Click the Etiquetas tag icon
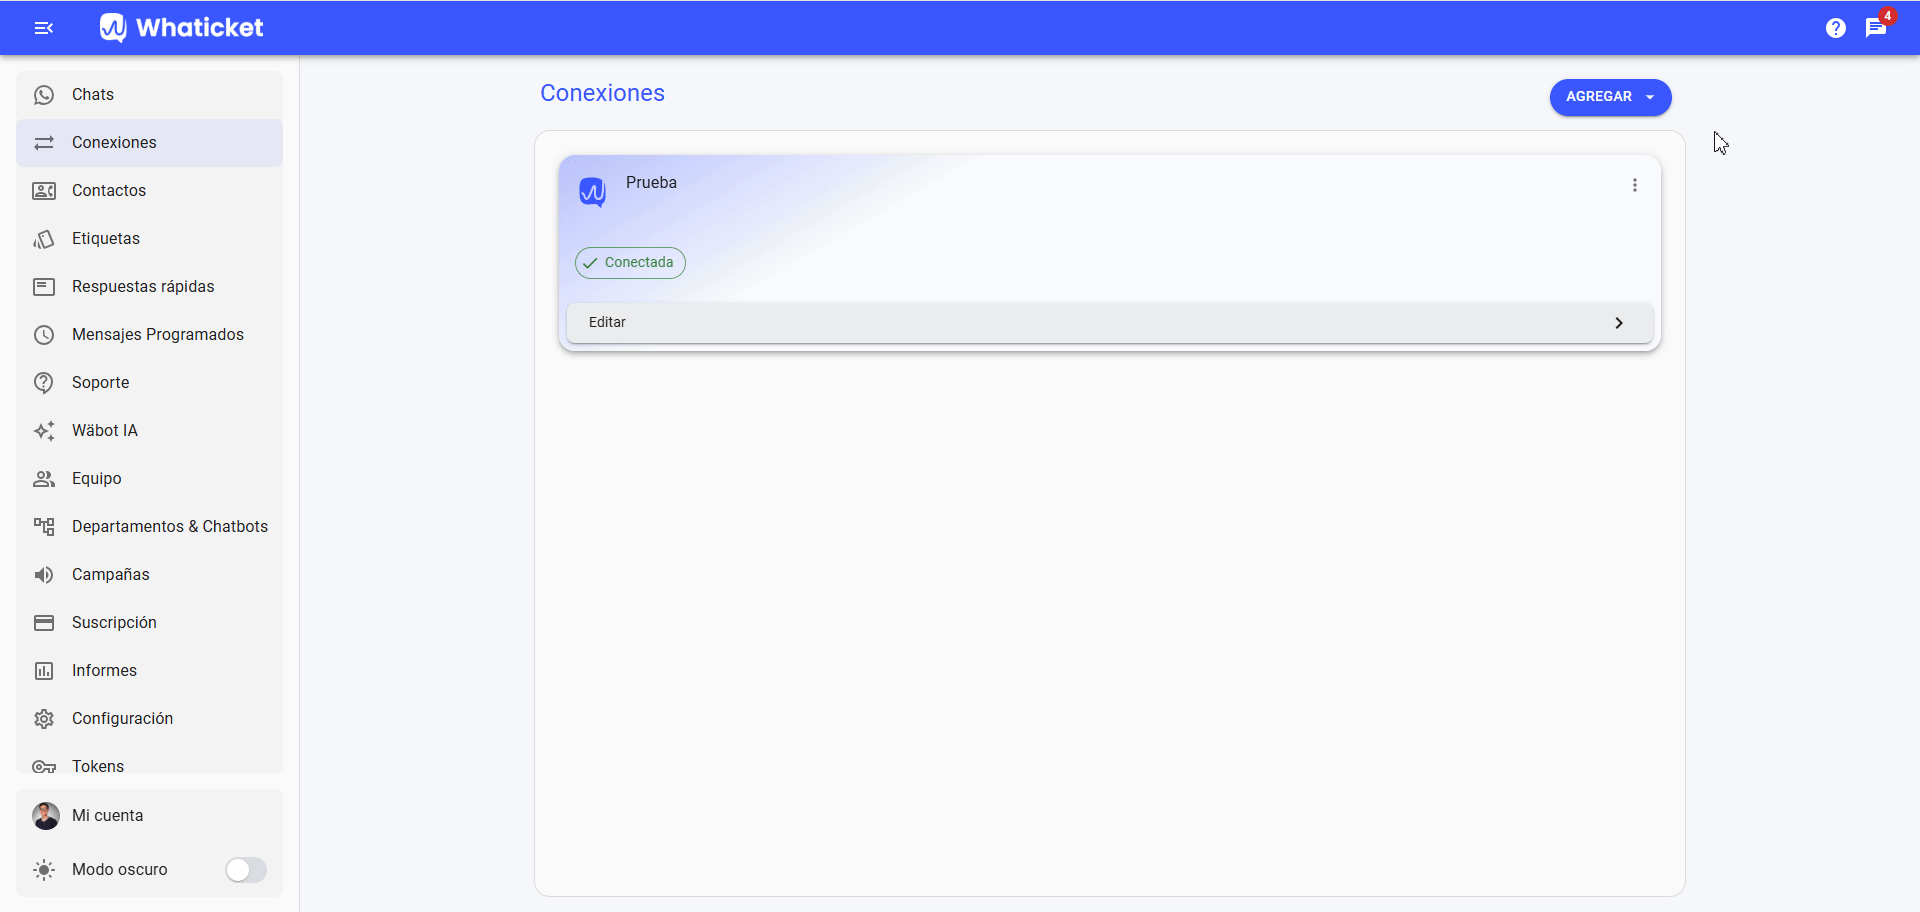The width and height of the screenshot is (1920, 912). pos(44,239)
